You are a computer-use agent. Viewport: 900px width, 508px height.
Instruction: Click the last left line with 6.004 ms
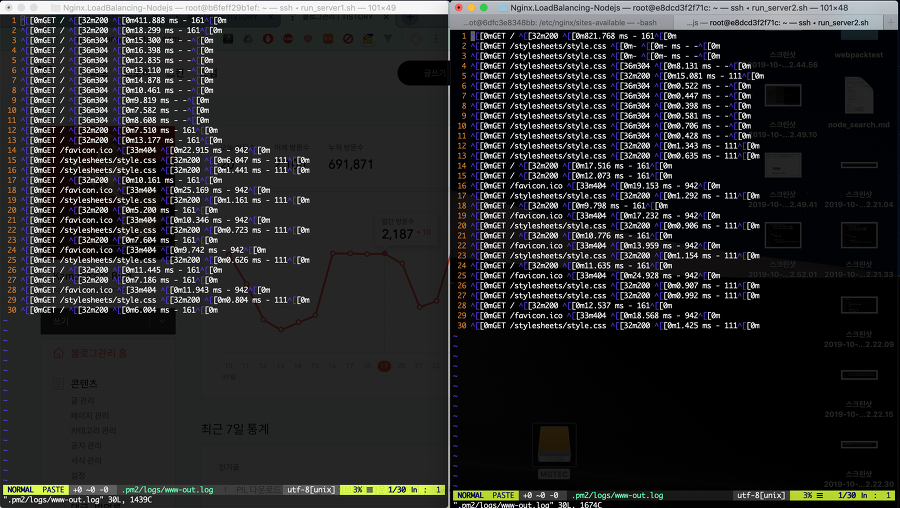[119, 310]
